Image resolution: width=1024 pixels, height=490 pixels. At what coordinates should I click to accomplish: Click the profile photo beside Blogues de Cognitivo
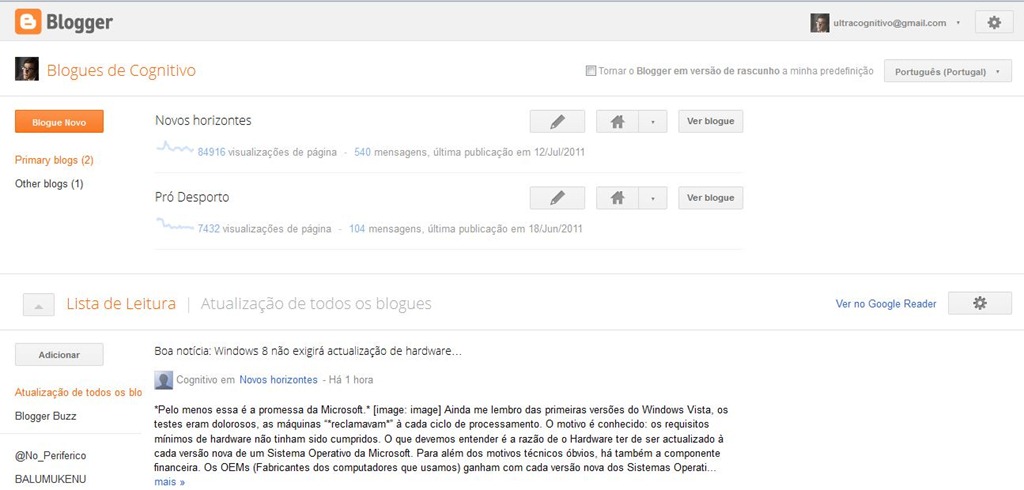[x=27, y=69]
